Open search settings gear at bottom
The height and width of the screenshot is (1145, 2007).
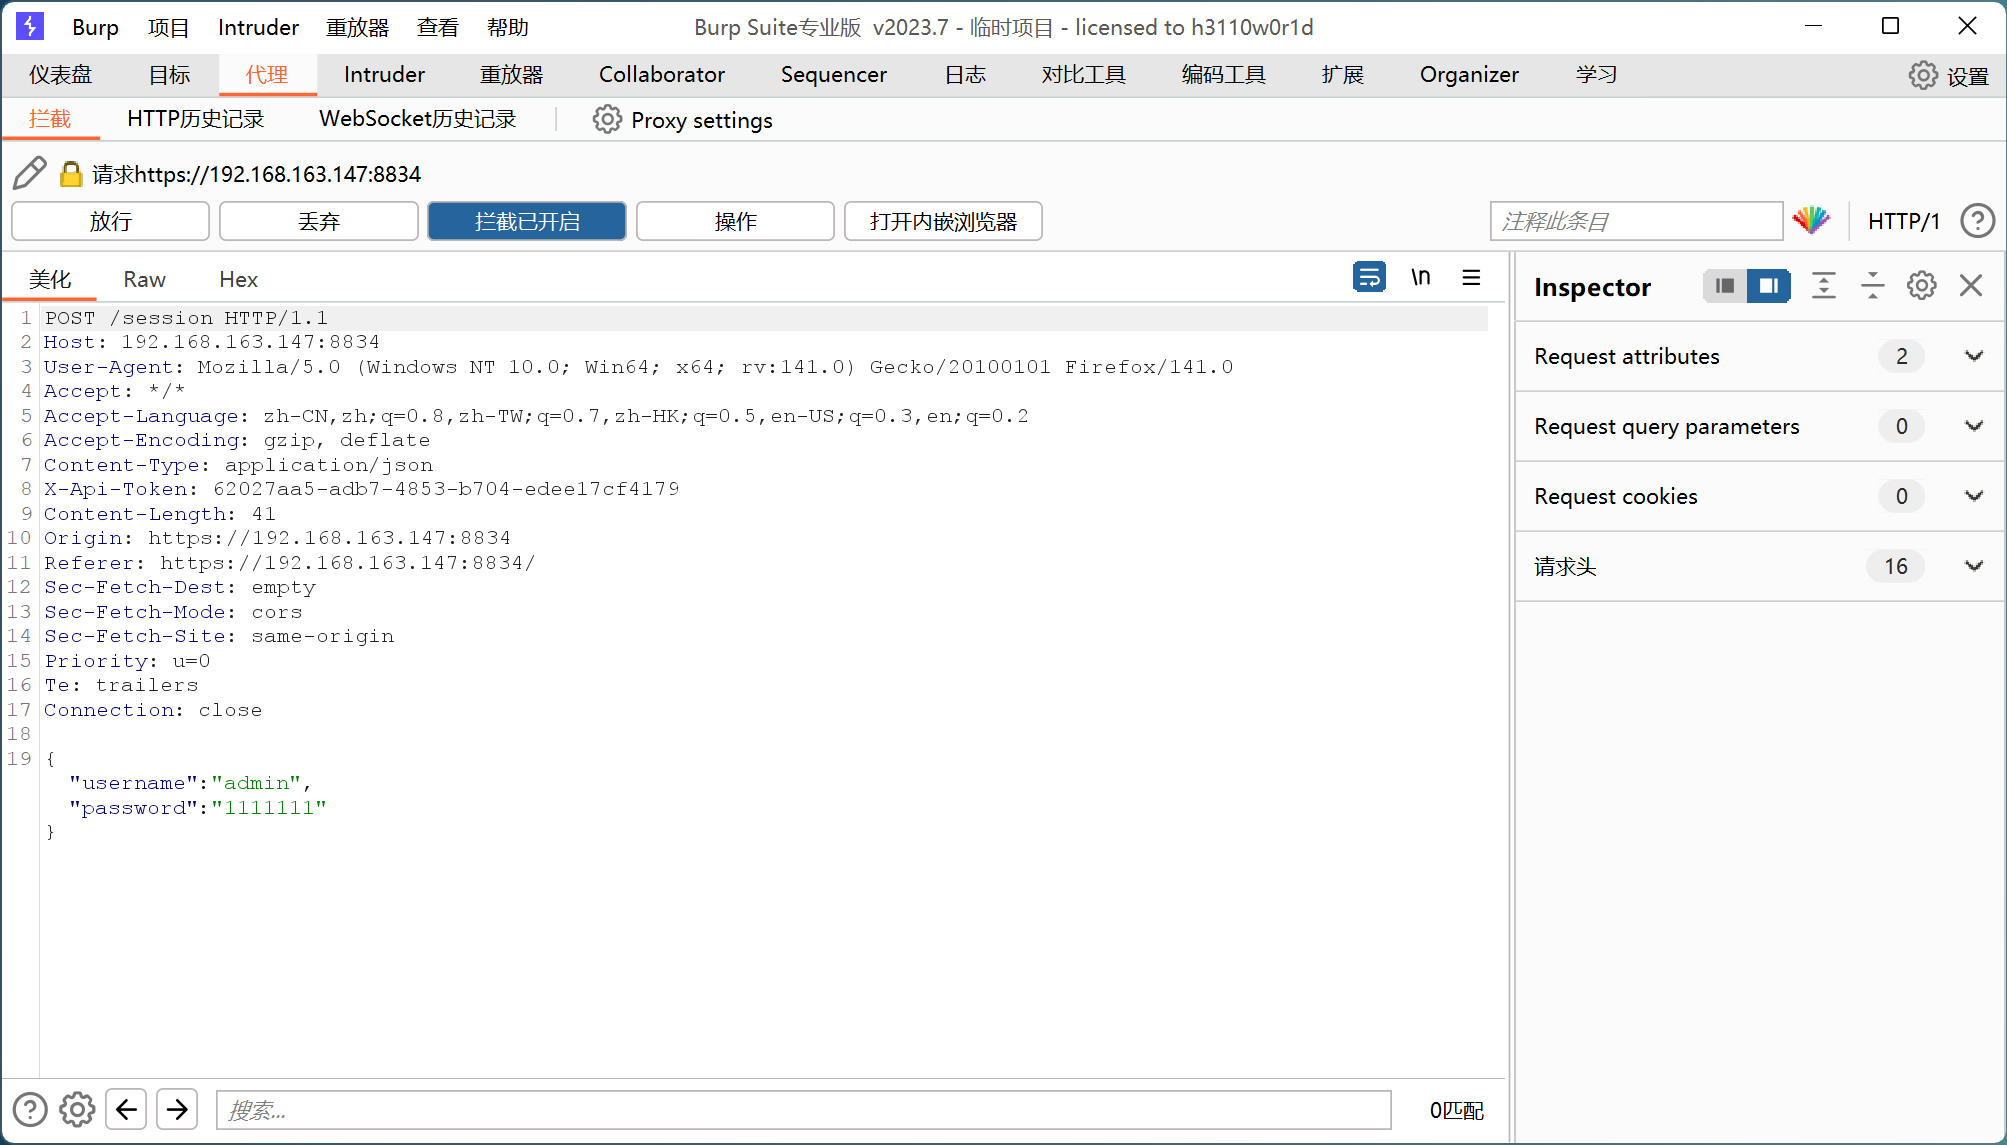pyautogui.click(x=77, y=1109)
